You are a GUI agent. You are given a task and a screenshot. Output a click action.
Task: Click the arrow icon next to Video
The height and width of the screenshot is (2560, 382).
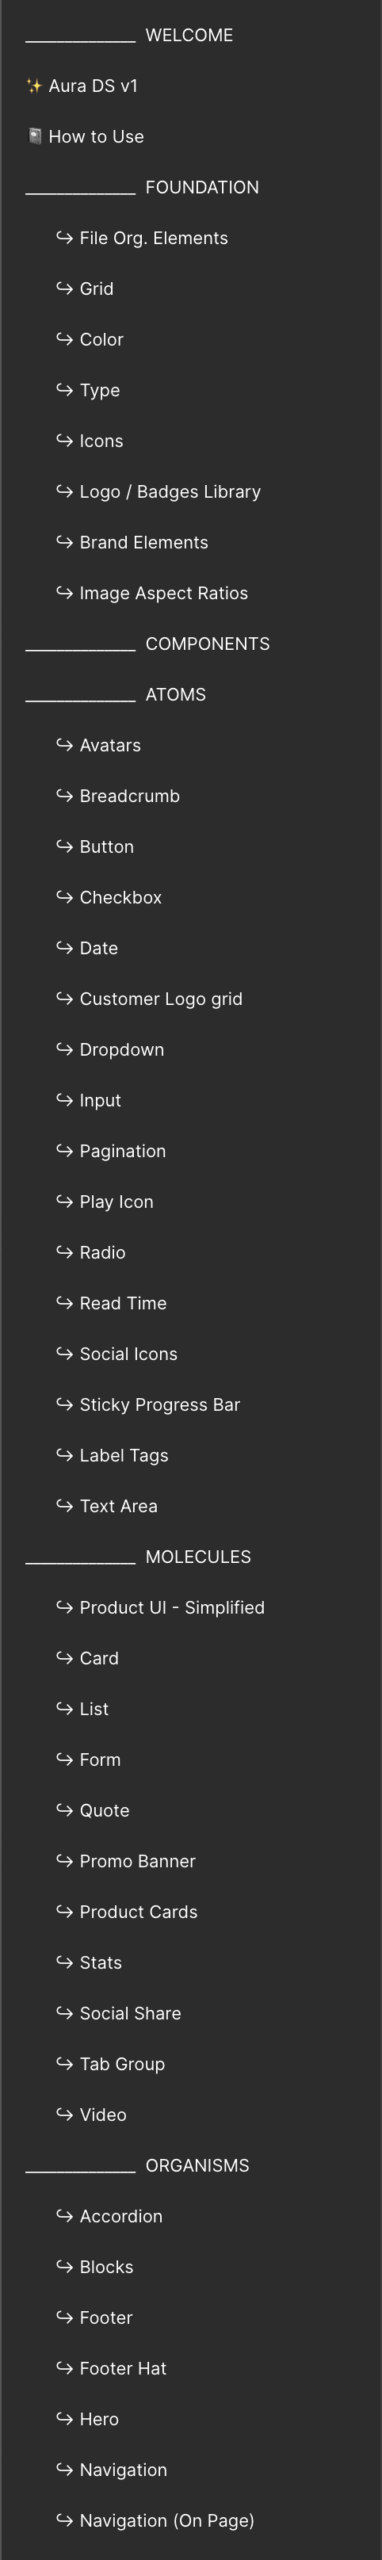pos(65,2114)
